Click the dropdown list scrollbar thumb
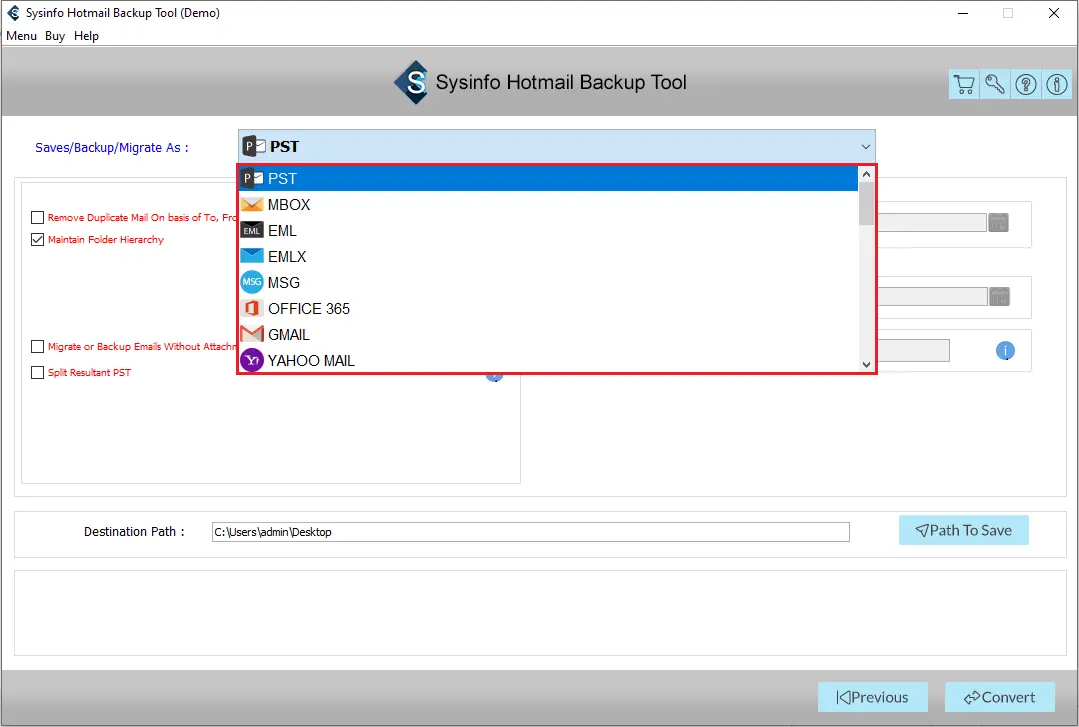The width and height of the screenshot is (1079, 727). (x=866, y=204)
